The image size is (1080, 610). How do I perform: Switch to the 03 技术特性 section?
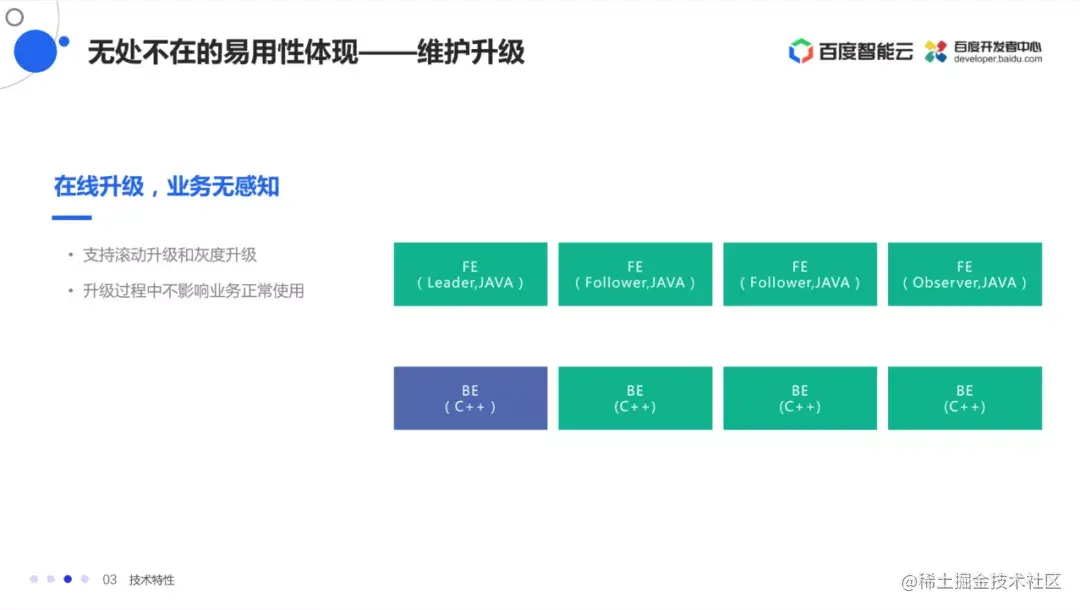pyautogui.click(x=137, y=579)
